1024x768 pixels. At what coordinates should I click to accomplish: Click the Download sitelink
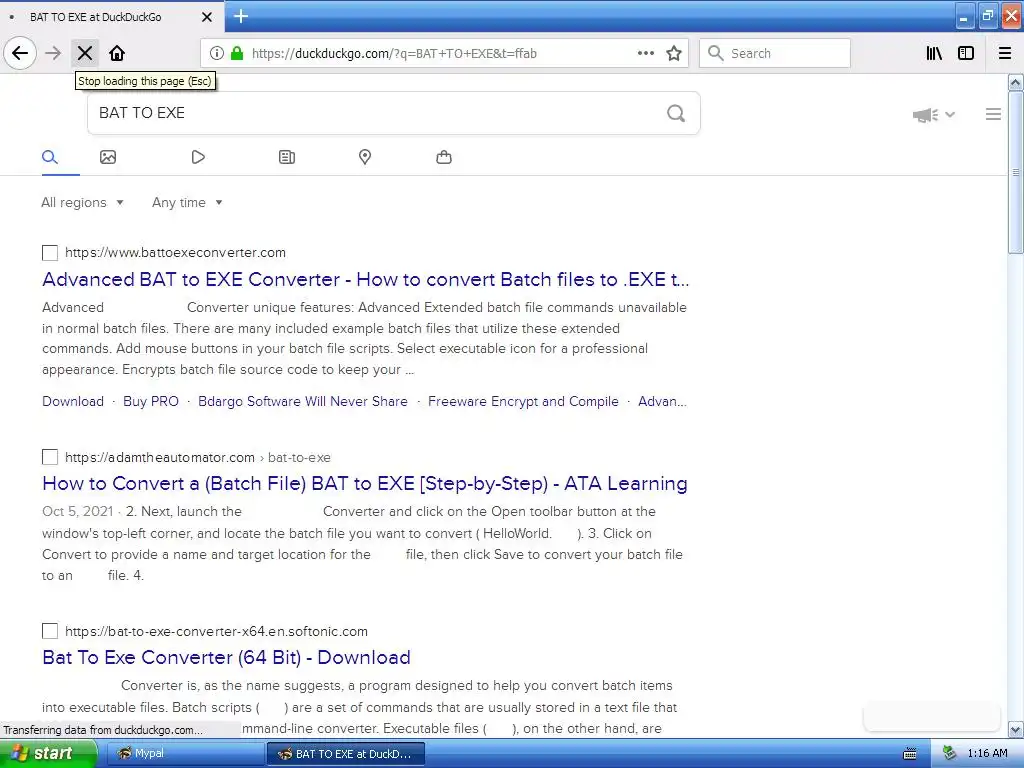click(73, 402)
